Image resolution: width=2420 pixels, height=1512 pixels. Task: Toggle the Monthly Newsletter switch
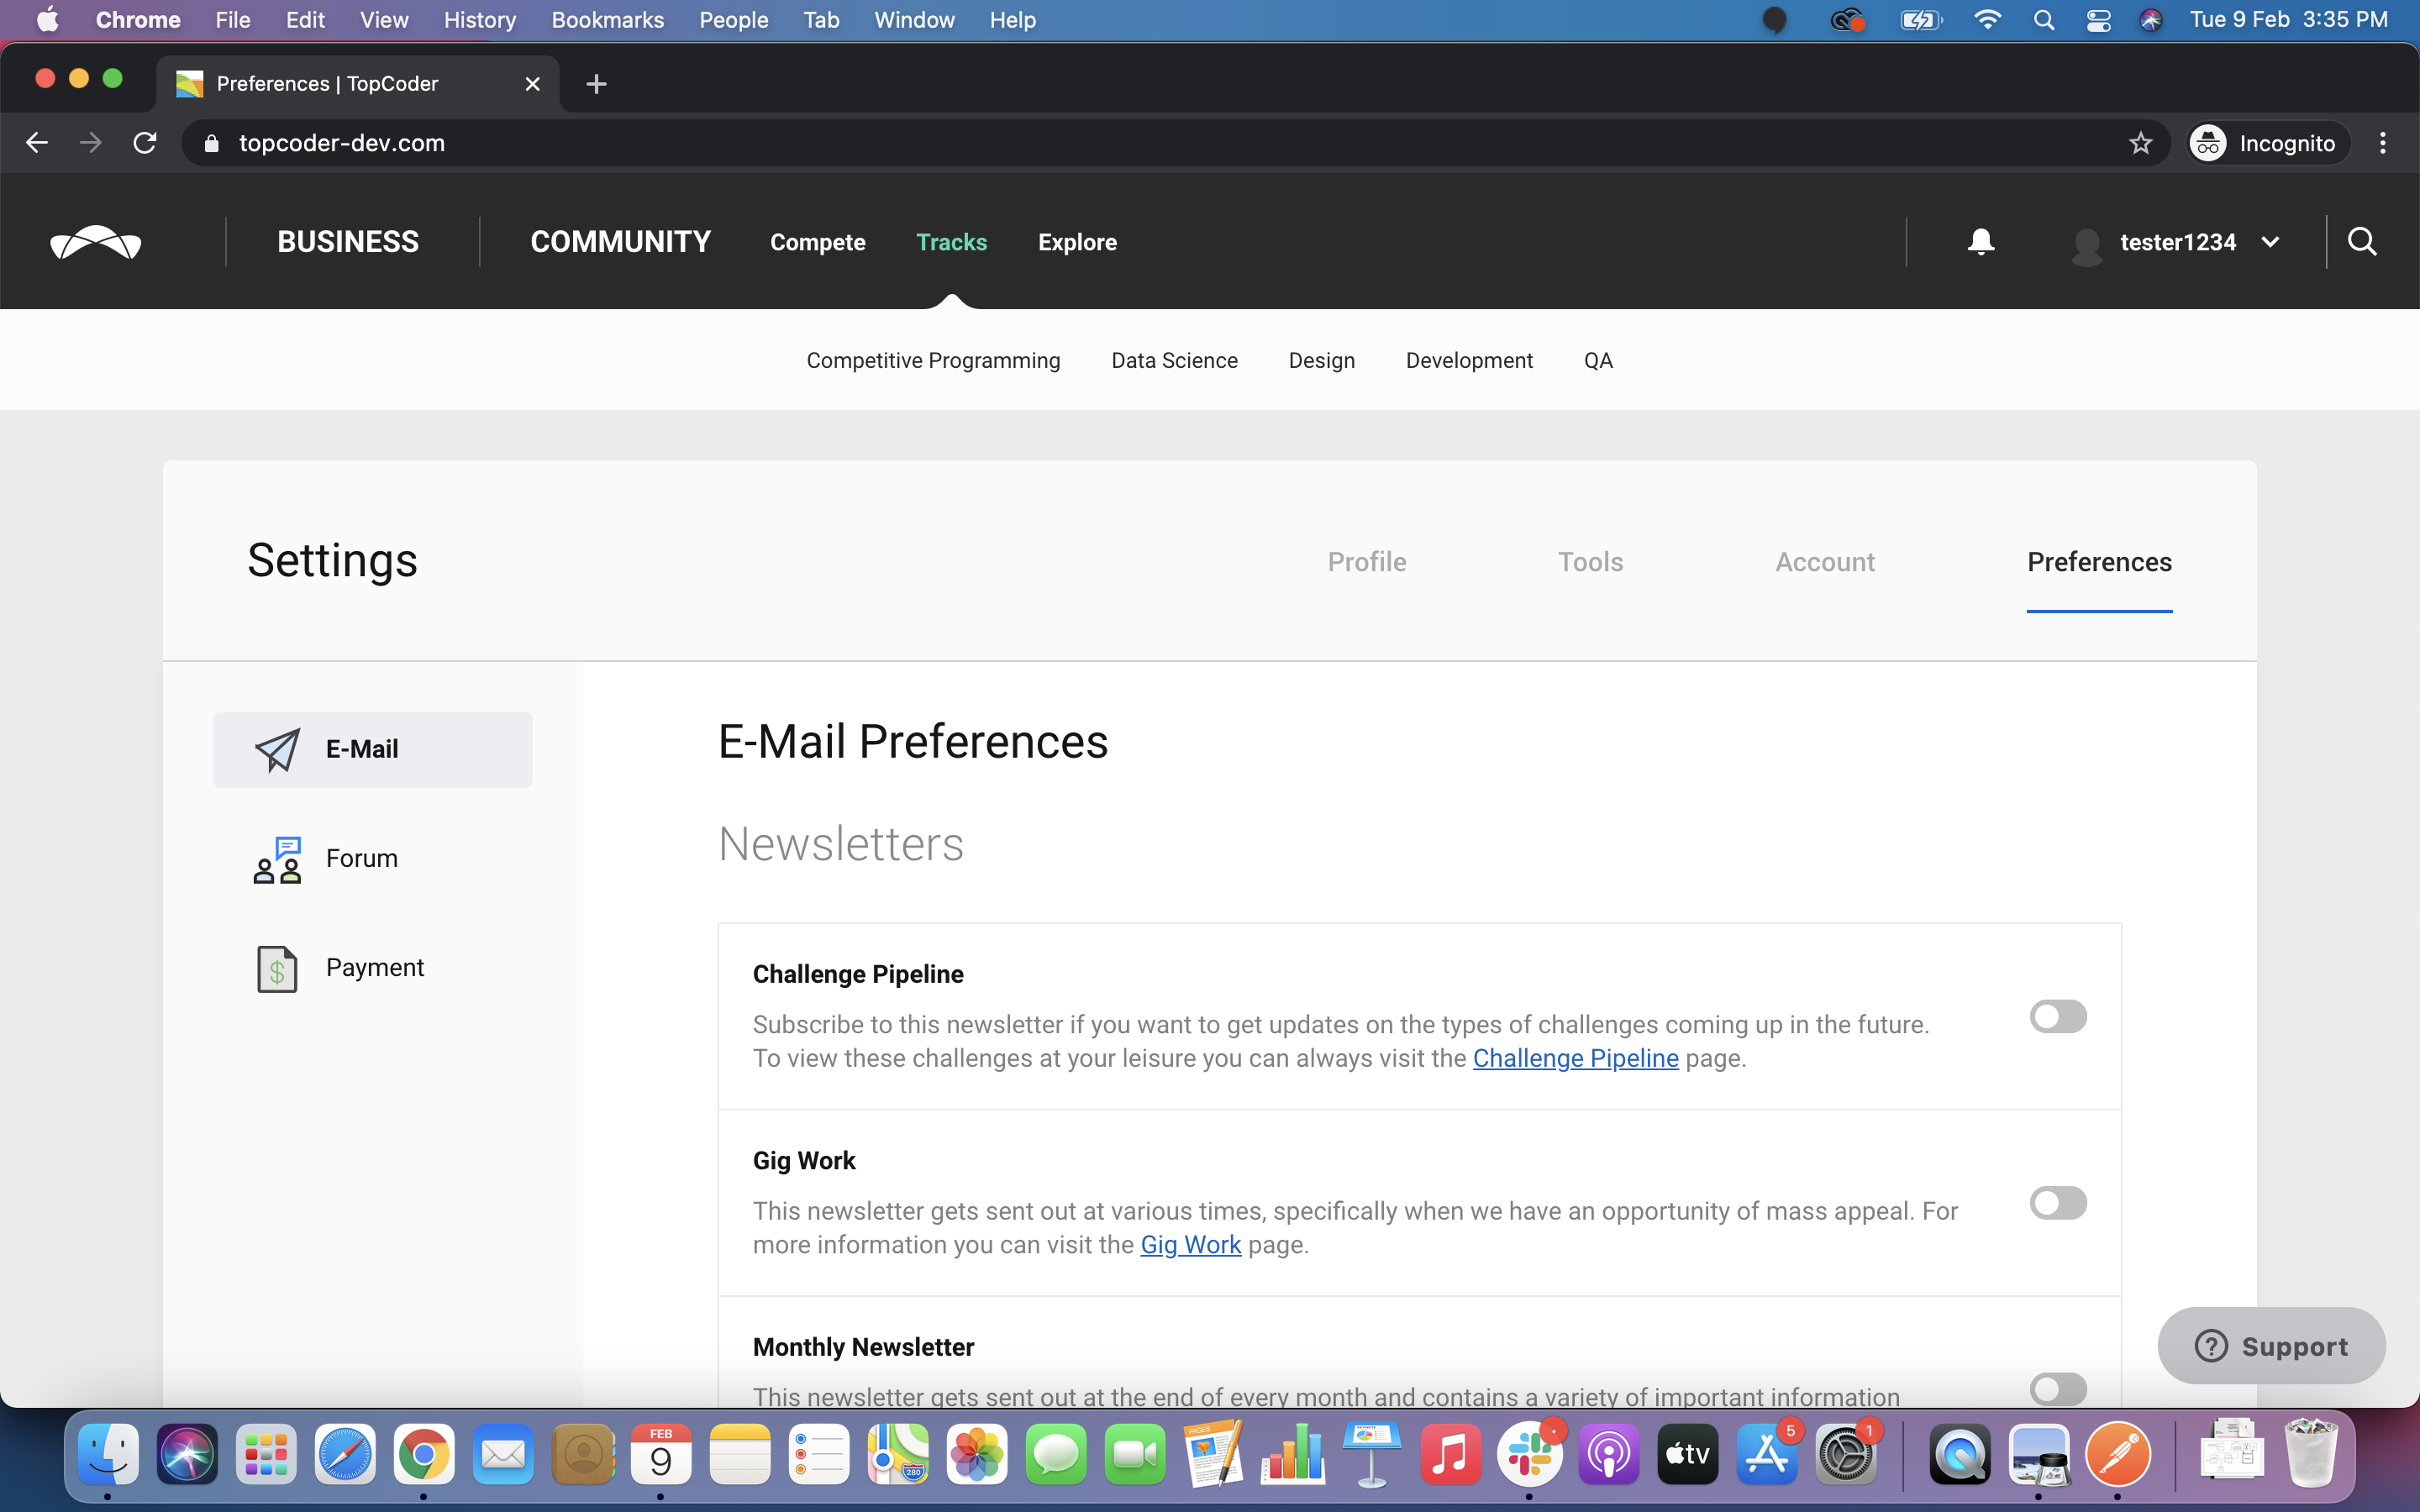coord(2058,1389)
